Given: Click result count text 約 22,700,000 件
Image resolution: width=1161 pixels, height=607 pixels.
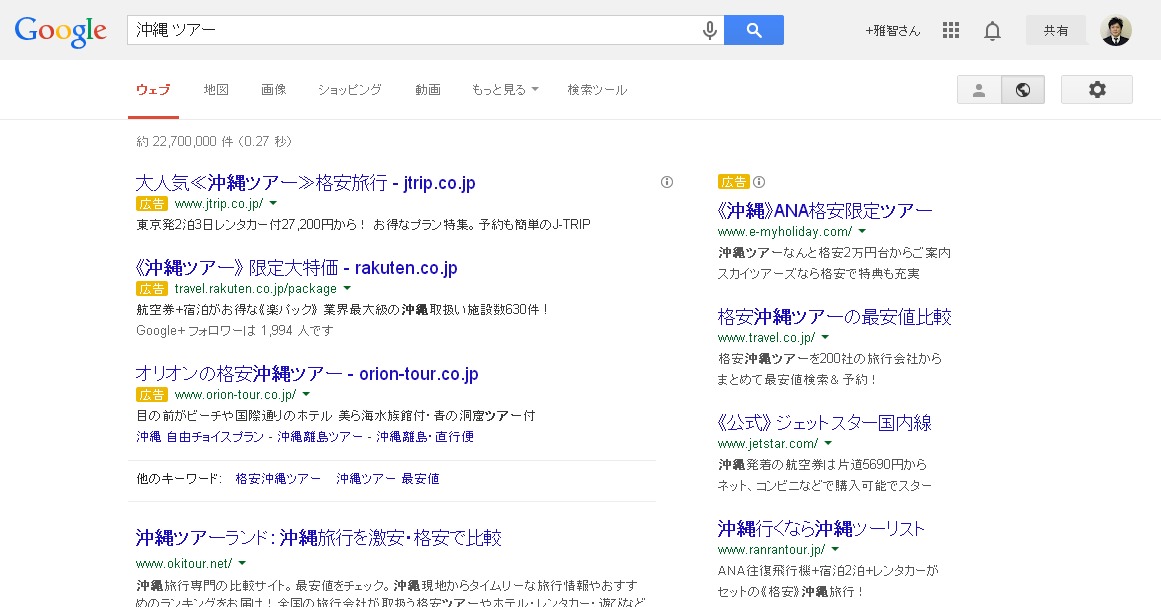Looking at the screenshot, I should (x=185, y=141).
